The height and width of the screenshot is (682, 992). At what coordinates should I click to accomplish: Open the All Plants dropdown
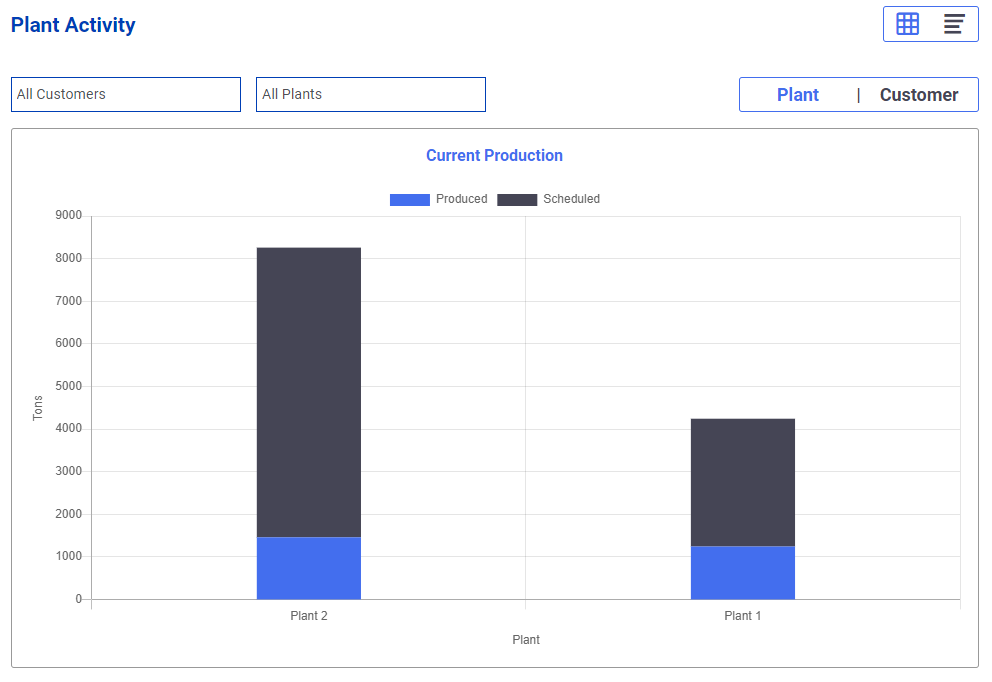pyautogui.click(x=371, y=94)
